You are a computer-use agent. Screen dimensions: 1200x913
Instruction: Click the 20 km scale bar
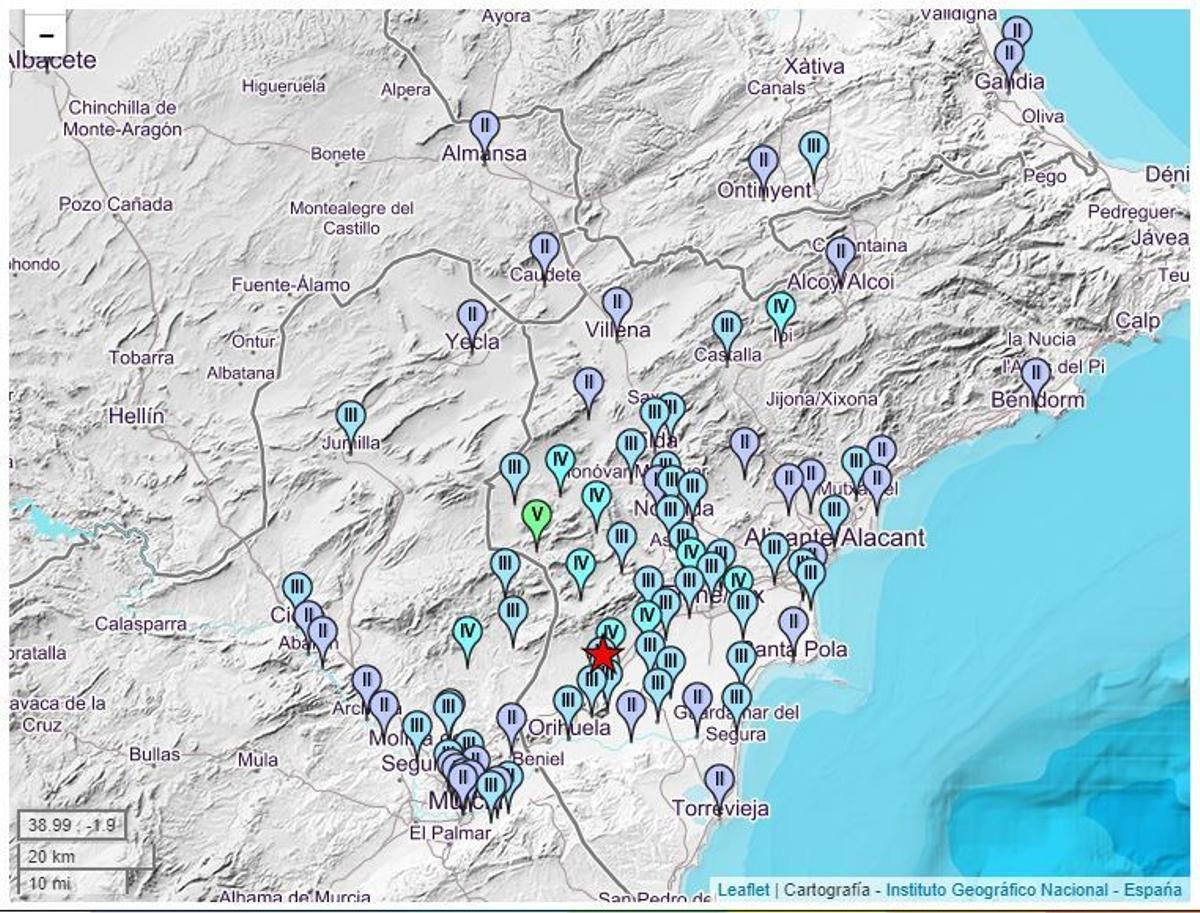pos(84,855)
